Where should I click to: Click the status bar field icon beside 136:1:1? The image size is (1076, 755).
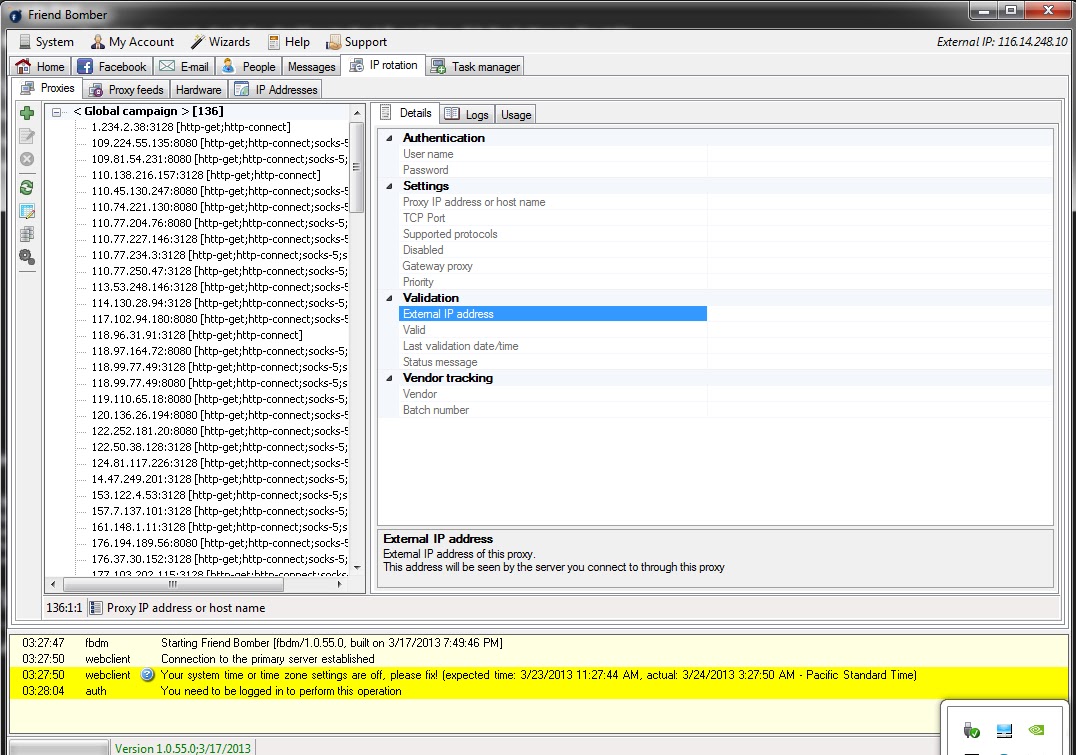(x=96, y=608)
